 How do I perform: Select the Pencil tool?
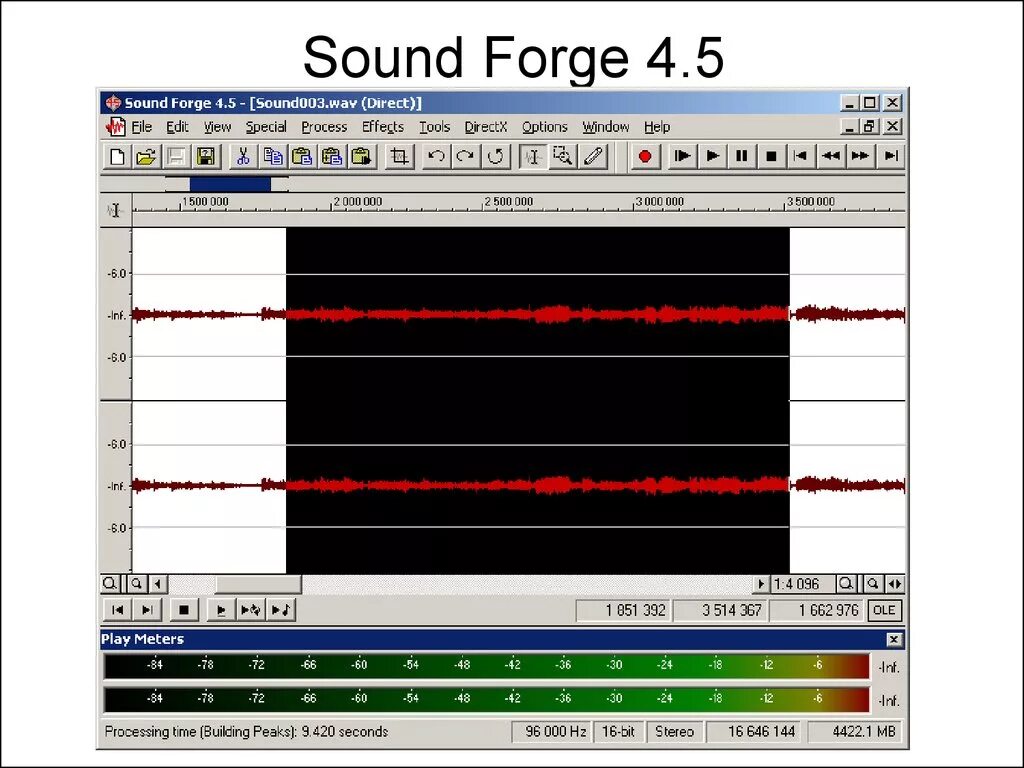click(x=592, y=157)
